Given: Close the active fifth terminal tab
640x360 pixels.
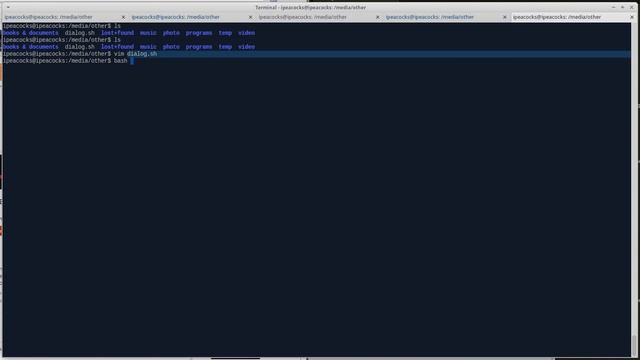Looking at the screenshot, I should [632, 17].
